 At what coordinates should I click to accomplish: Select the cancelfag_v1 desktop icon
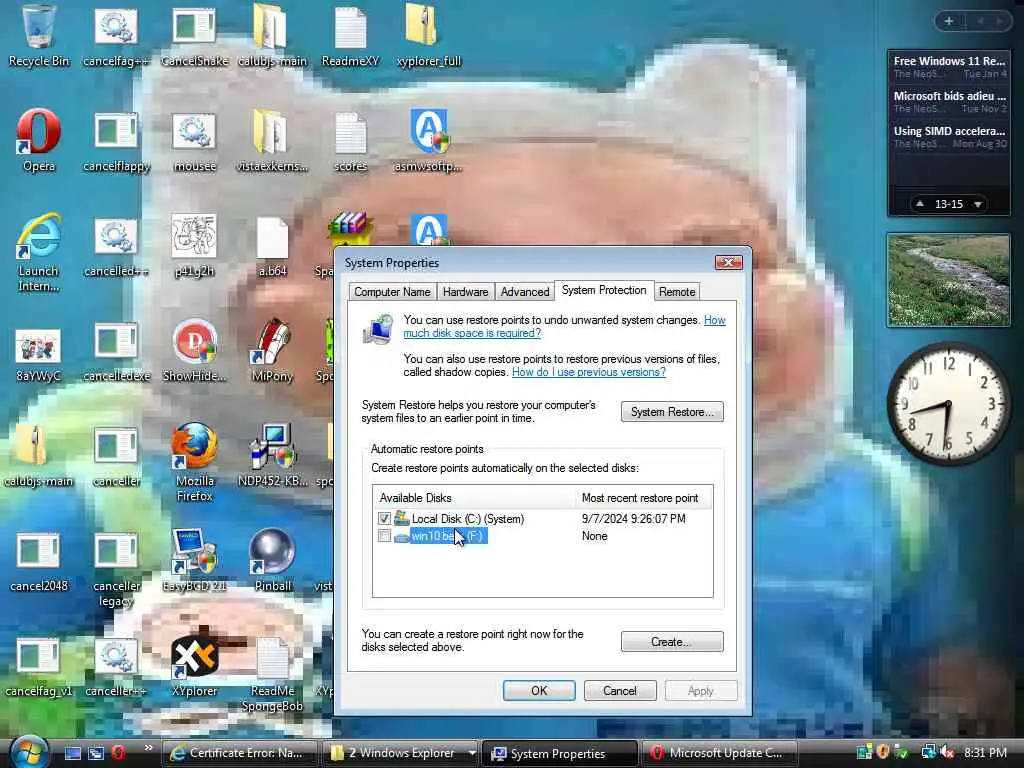39,665
